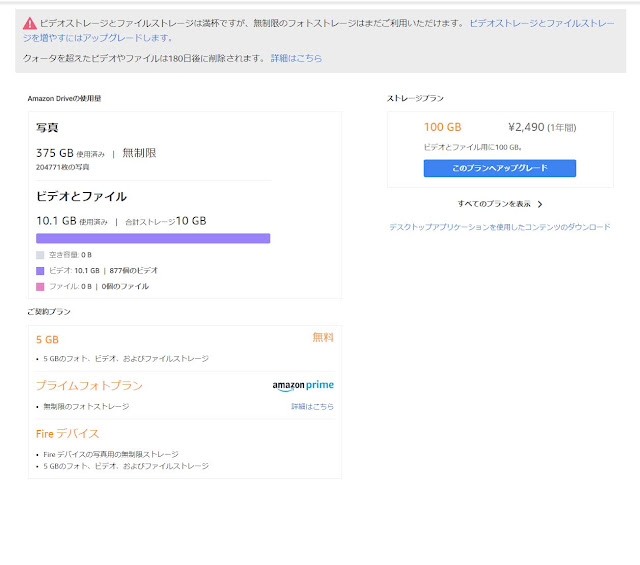640x565 pixels.
Task: Show all plans via すべてのプランを表示
Action: pyautogui.click(x=494, y=204)
